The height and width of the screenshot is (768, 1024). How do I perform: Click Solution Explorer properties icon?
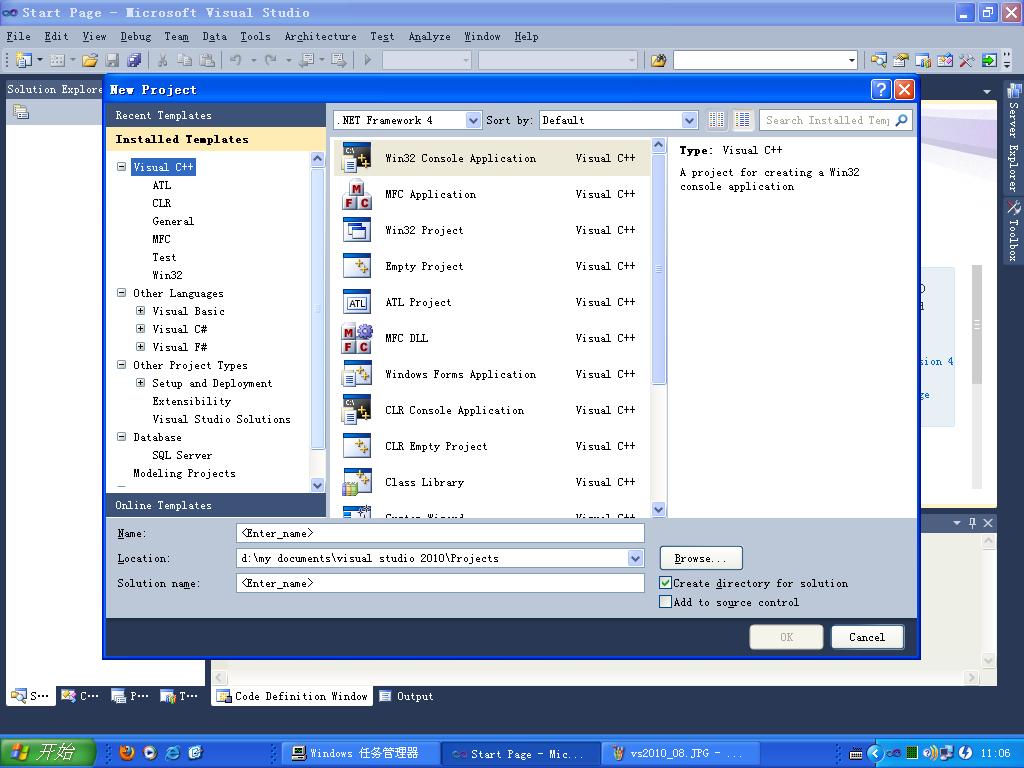[21, 112]
